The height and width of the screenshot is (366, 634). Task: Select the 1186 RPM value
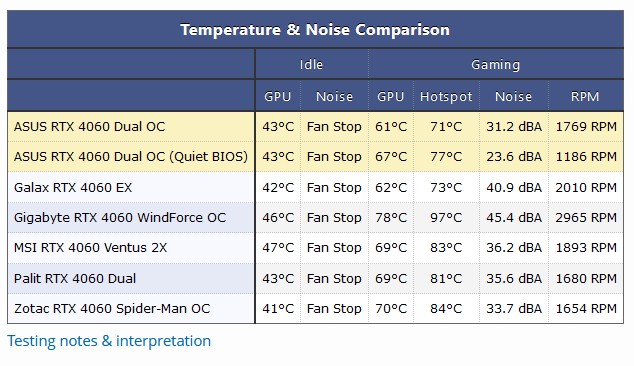click(x=586, y=157)
